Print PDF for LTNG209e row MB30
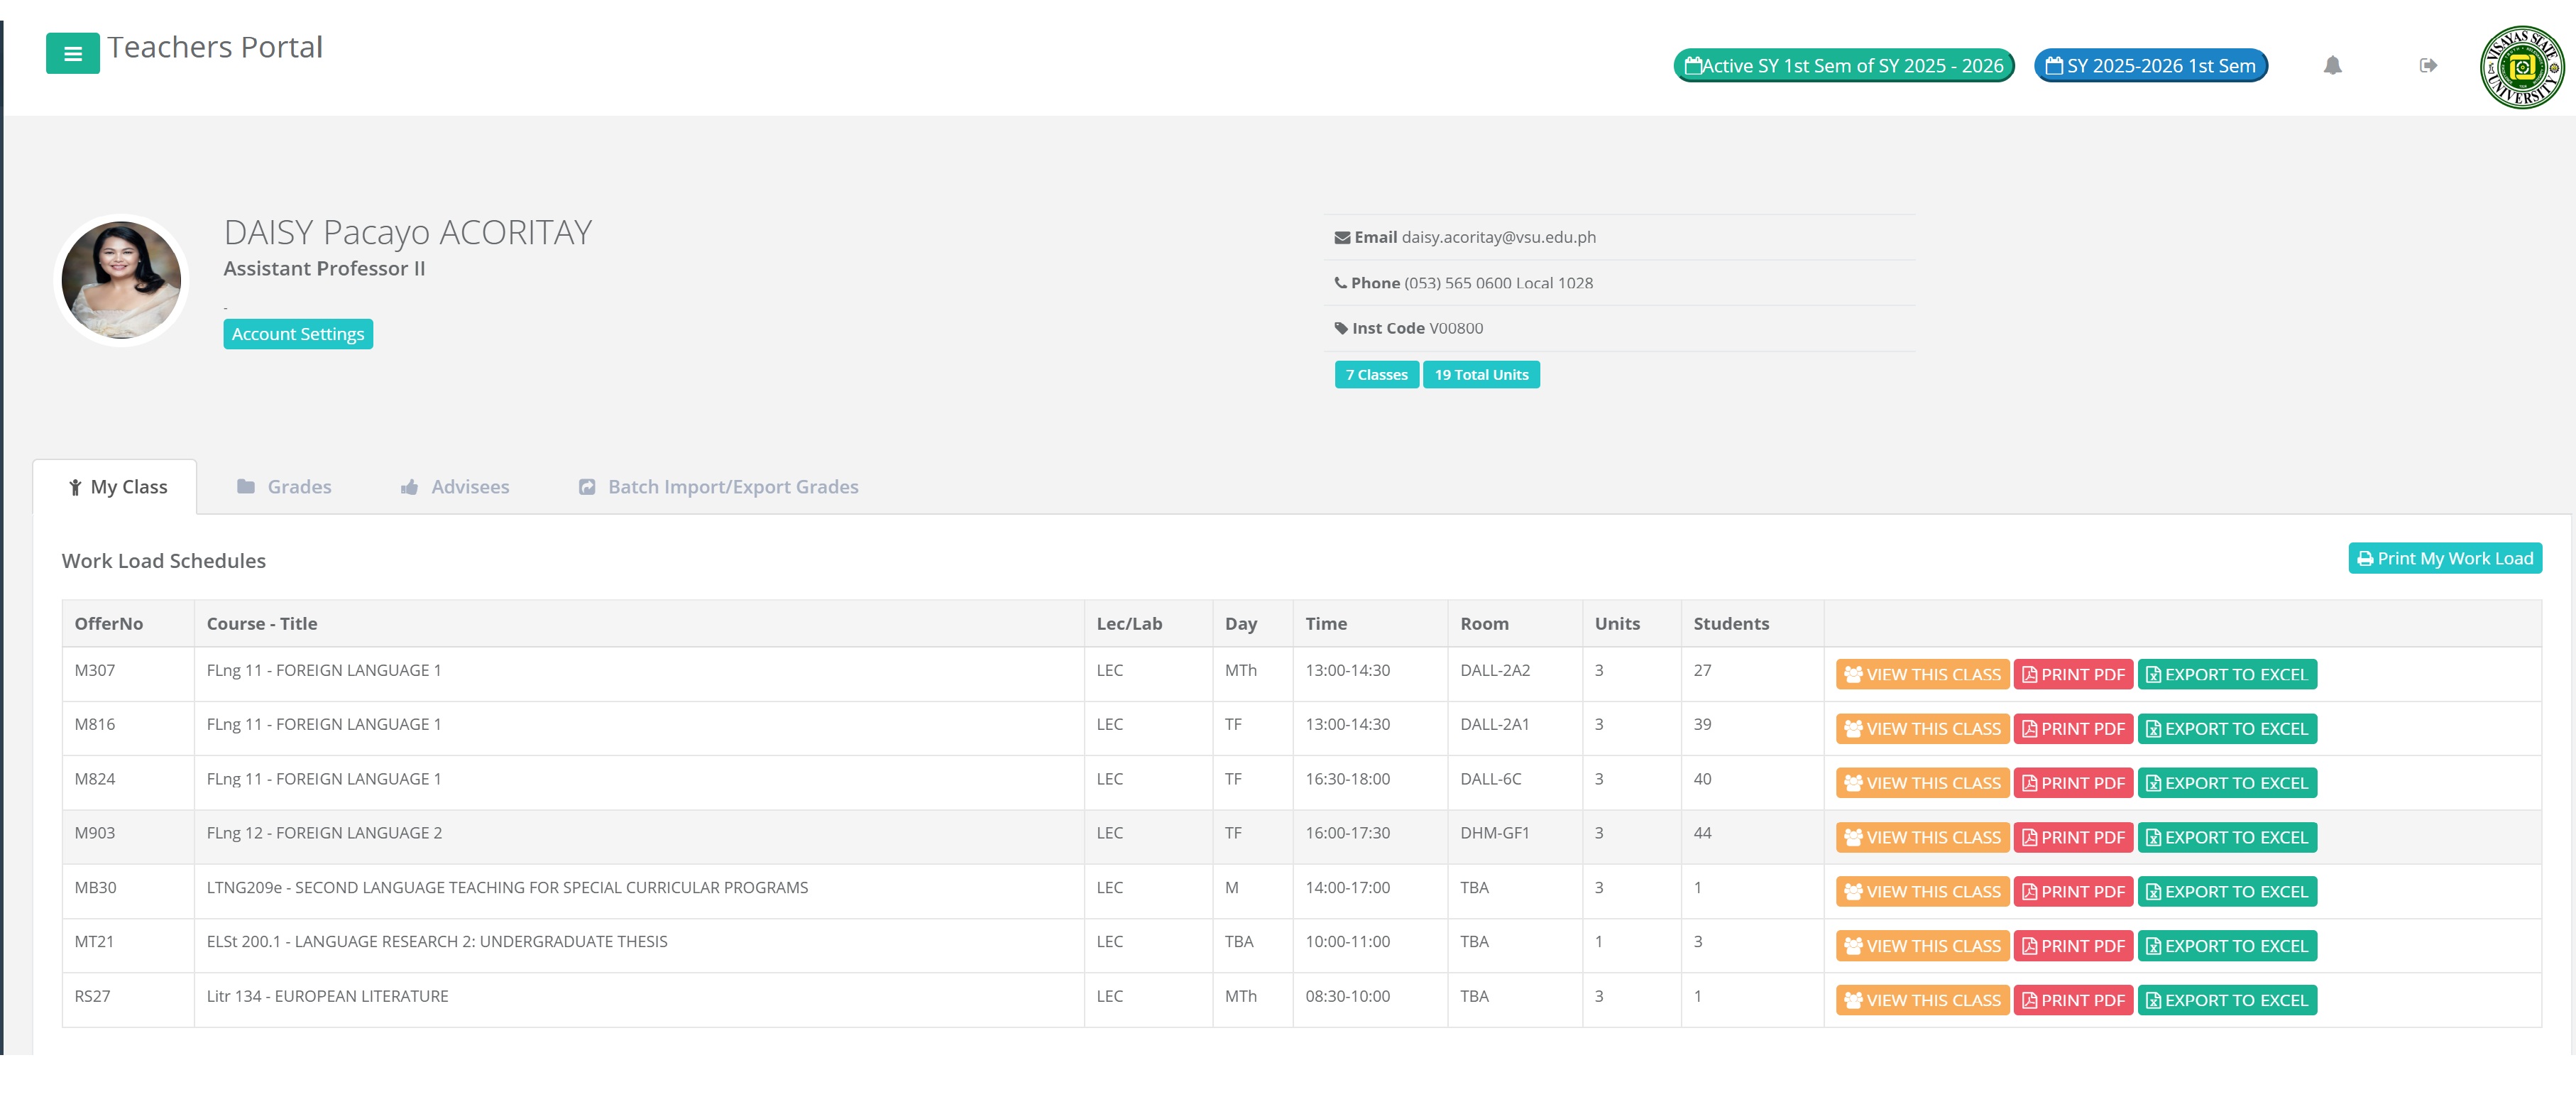Screen dimensions: 2576x1114 point(2072,892)
